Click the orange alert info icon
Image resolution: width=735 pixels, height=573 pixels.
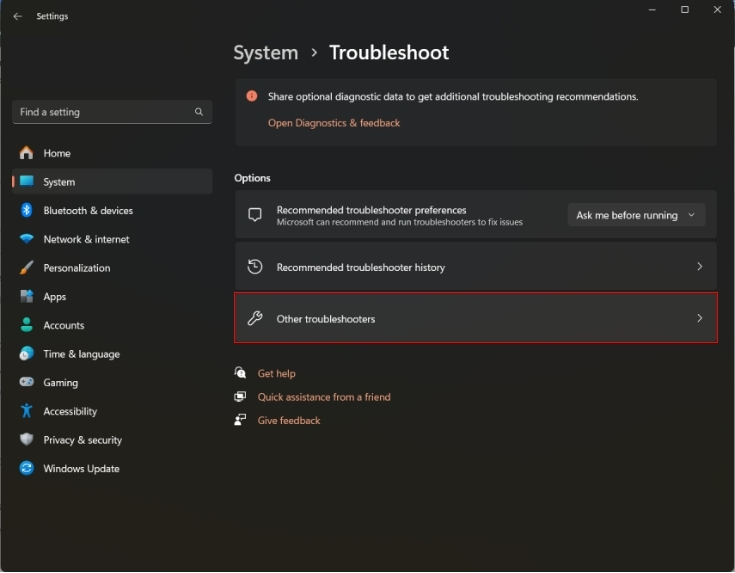252,96
